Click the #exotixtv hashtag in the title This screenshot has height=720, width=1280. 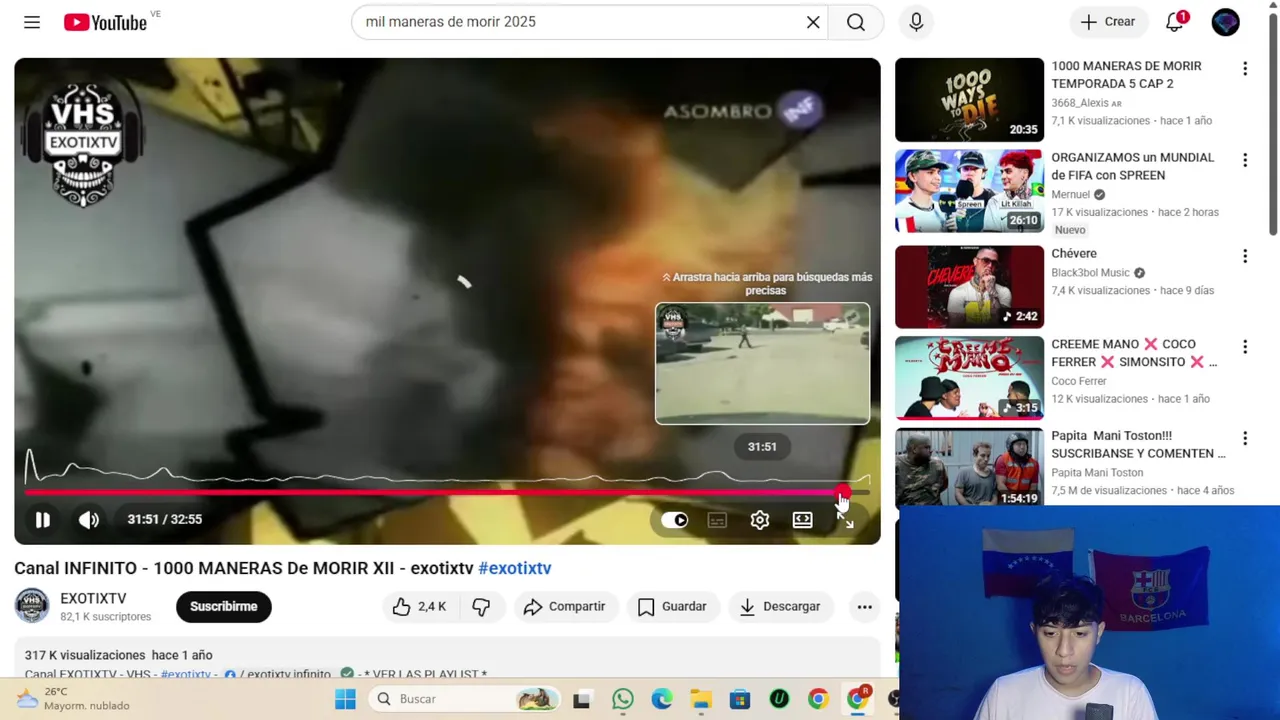pos(515,568)
